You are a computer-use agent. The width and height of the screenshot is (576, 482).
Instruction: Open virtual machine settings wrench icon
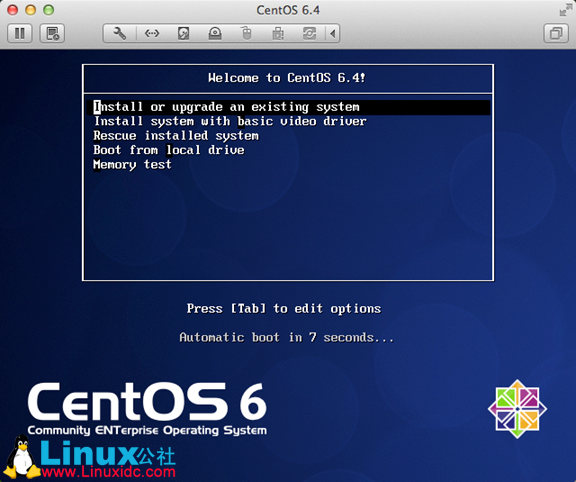coord(119,33)
